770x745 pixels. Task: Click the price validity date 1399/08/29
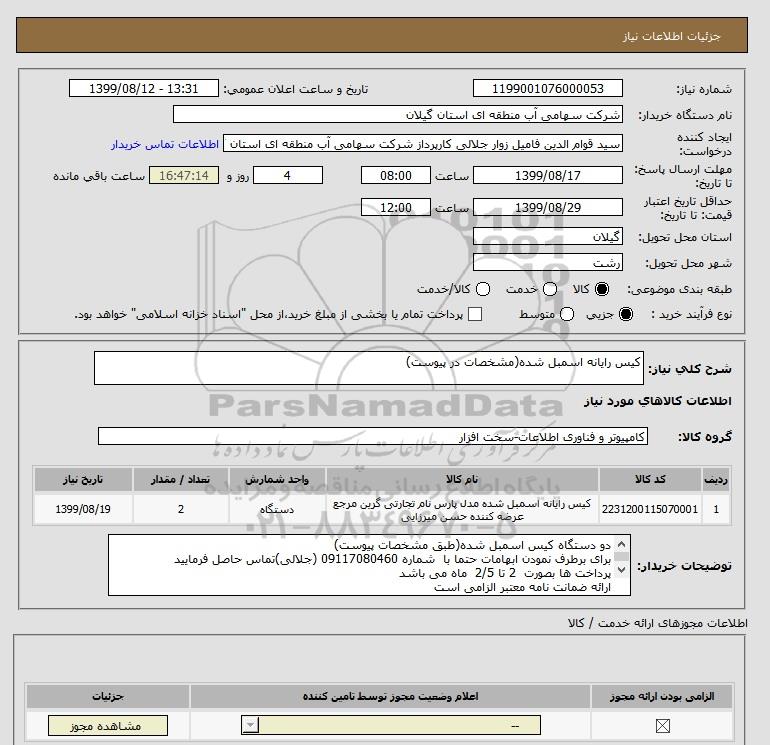[x=548, y=207]
